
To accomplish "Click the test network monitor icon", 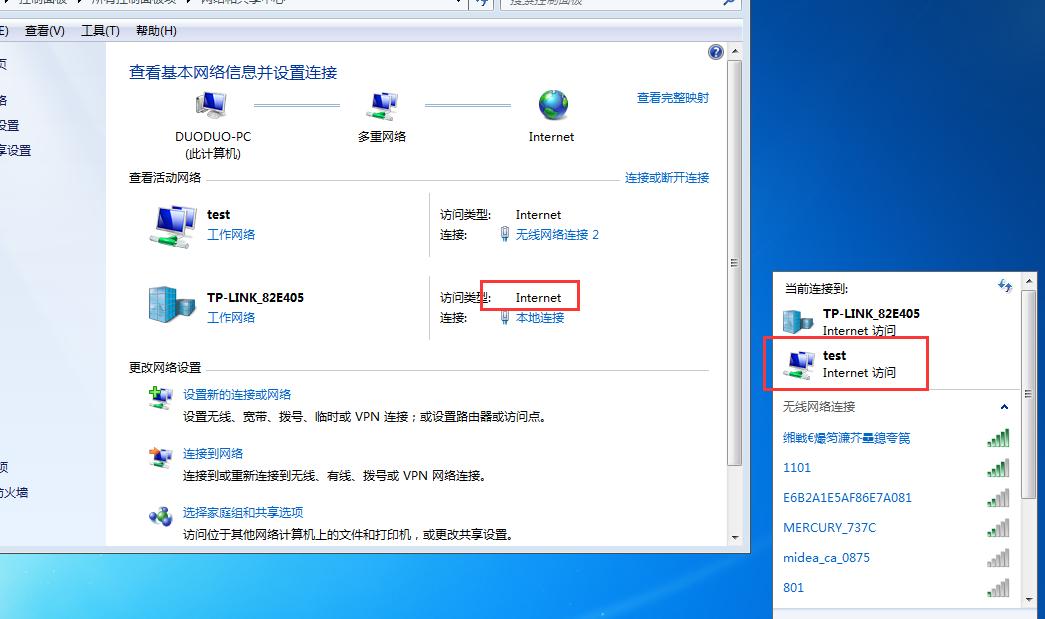I will coord(172,222).
